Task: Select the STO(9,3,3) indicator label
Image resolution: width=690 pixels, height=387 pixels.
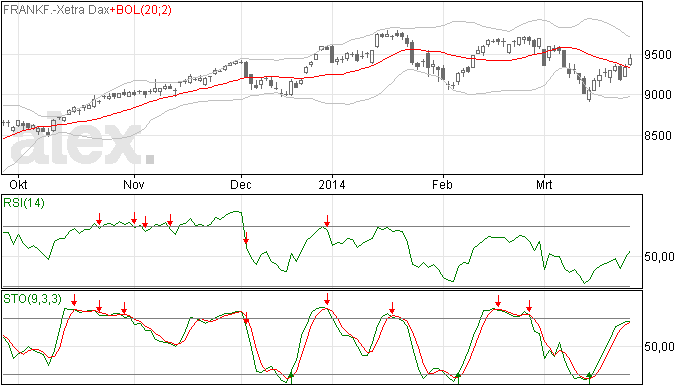Action: coord(32,299)
